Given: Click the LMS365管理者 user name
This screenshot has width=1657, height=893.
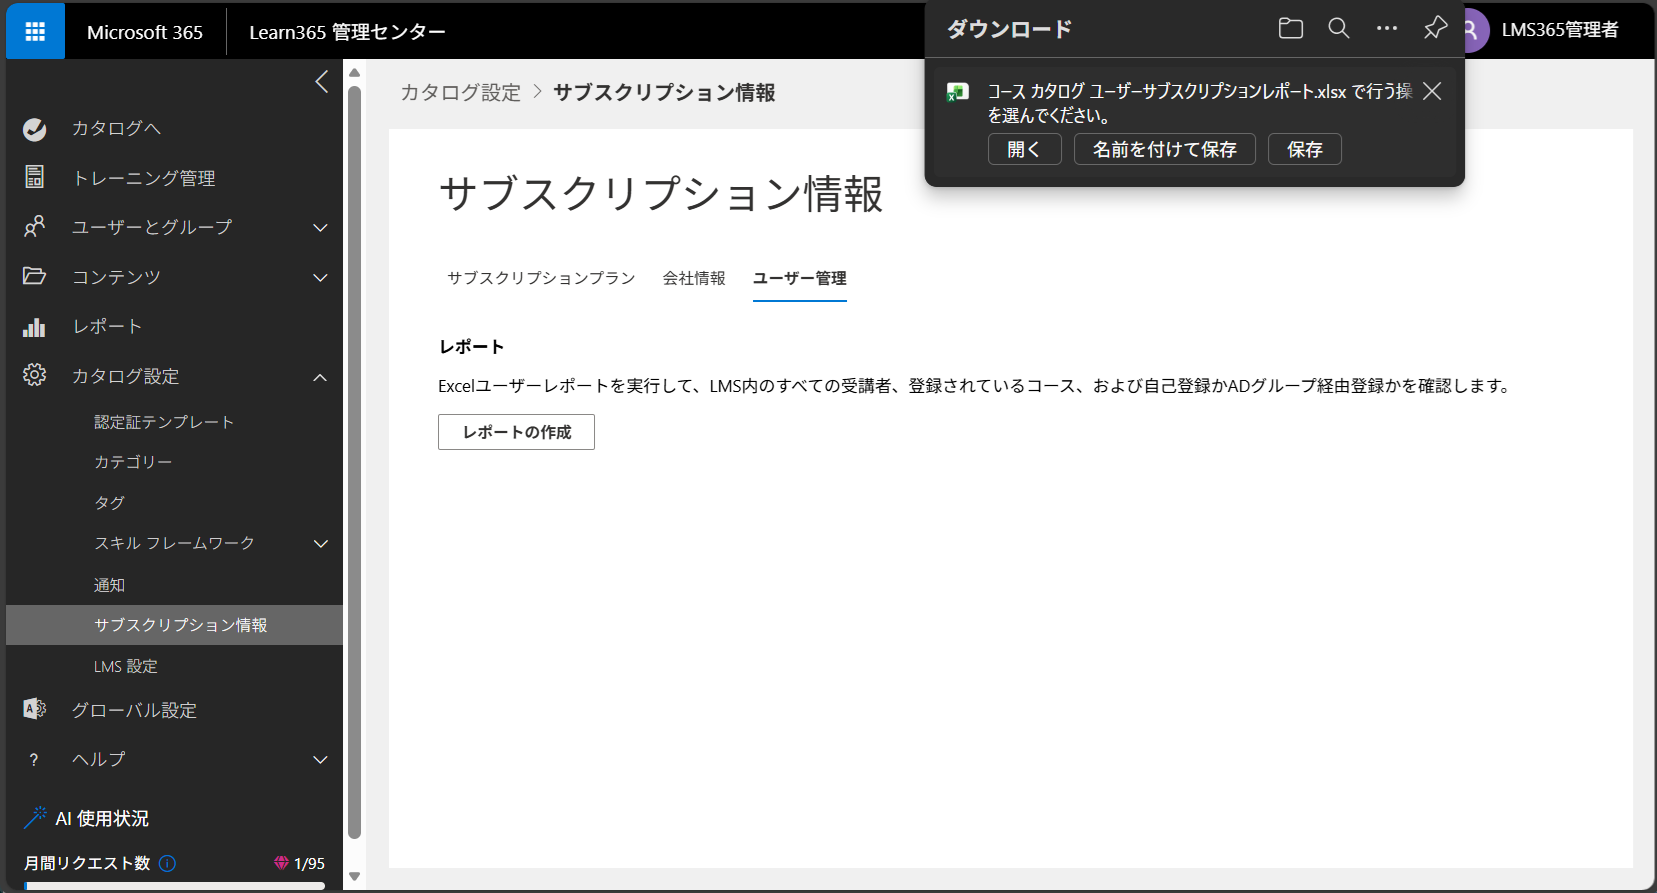Looking at the screenshot, I should (x=1560, y=30).
